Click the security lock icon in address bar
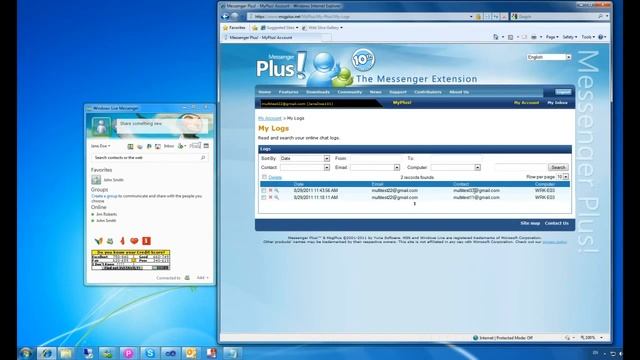Screen dimensions: 640x360 pyautogui.click(x=478, y=17)
